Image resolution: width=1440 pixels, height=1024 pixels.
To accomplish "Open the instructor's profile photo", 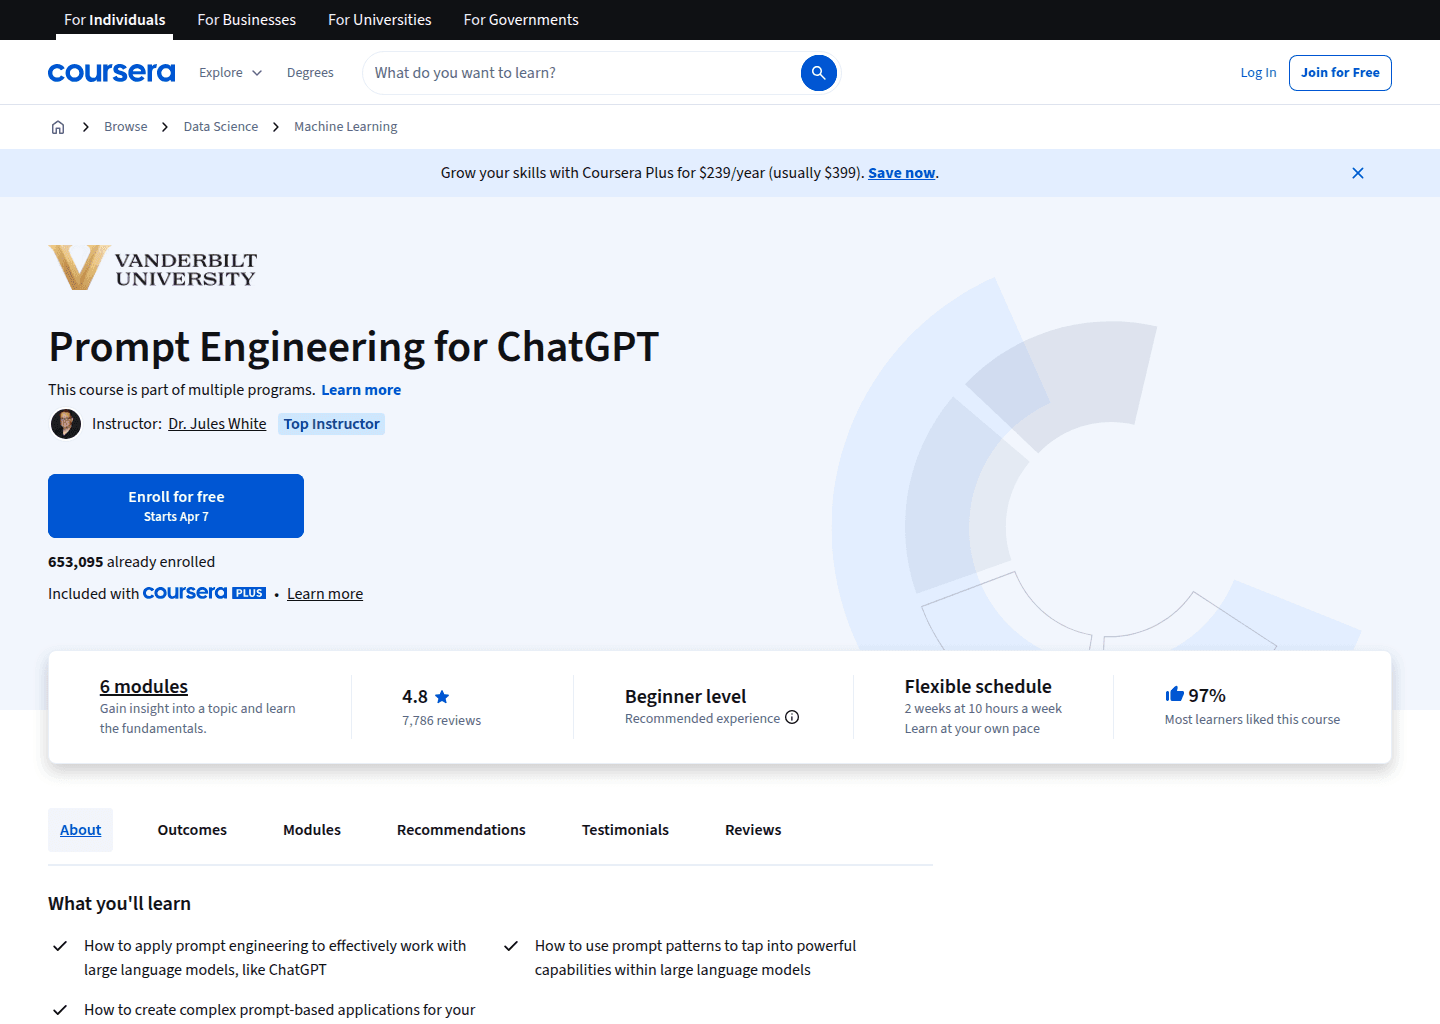I will [65, 423].
